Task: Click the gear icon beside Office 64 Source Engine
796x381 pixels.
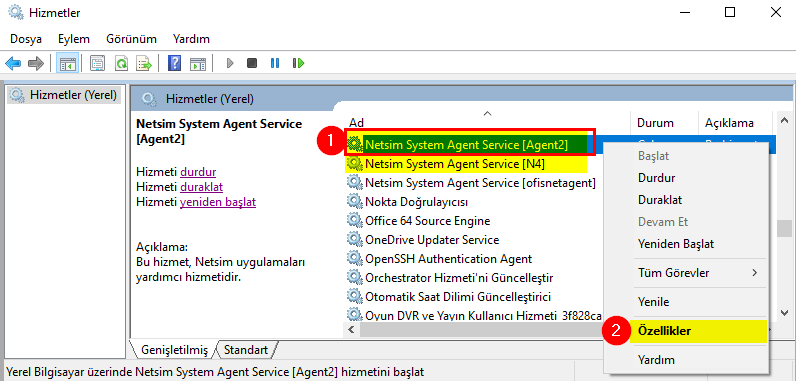Action: (354, 221)
